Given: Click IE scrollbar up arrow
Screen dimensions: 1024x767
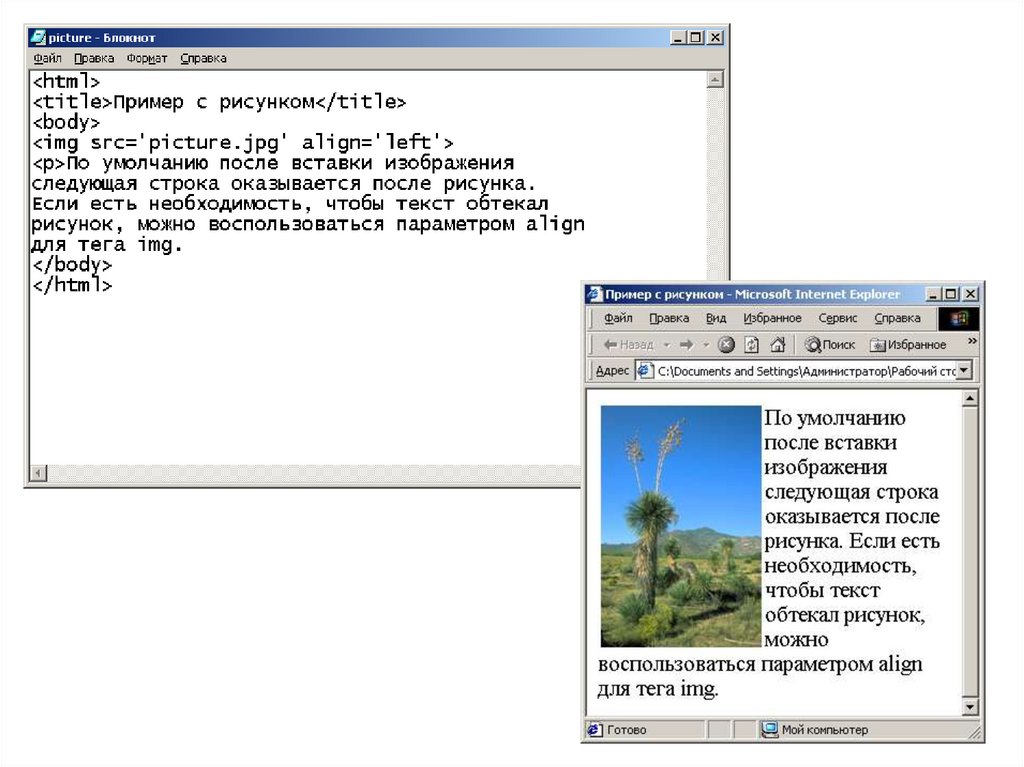Looking at the screenshot, I should tap(970, 398).
